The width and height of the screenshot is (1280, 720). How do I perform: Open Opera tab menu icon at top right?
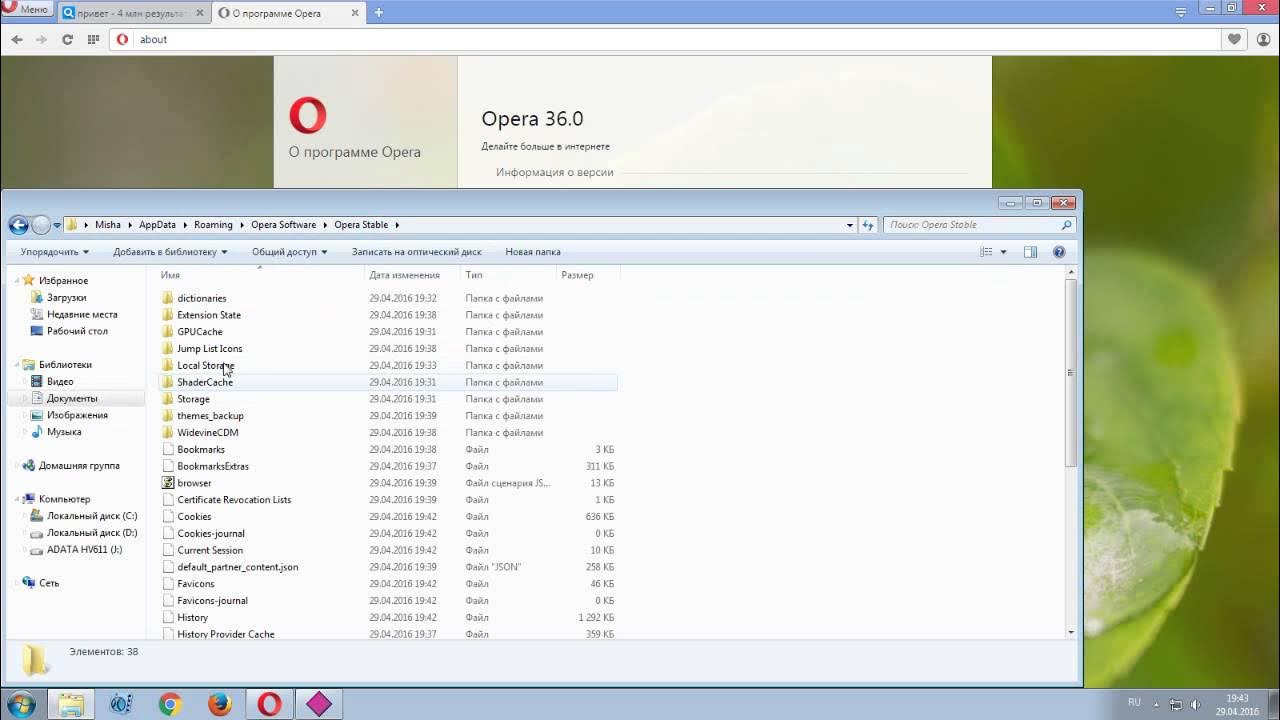1181,11
